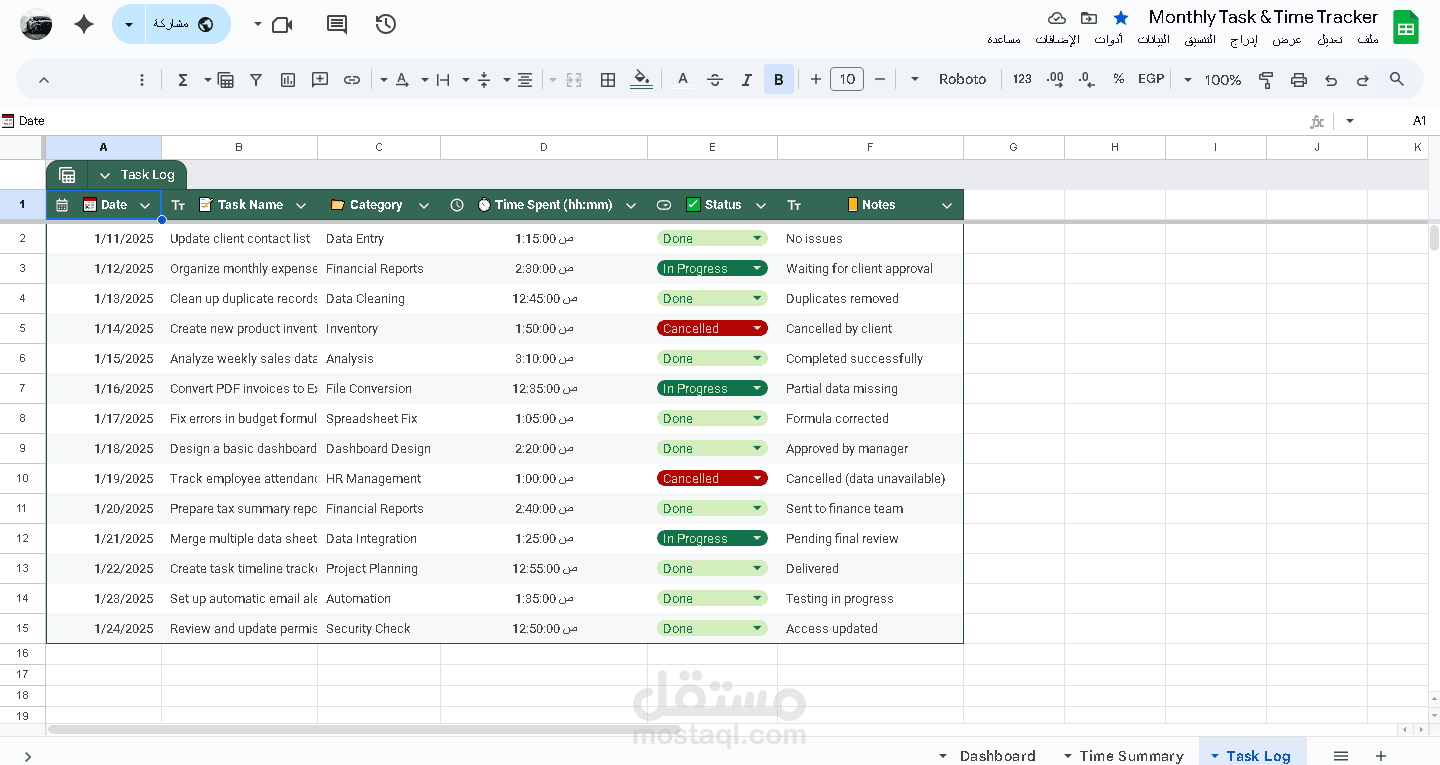
Task: Open the search menus magnifier tool
Action: [x=1397, y=79]
